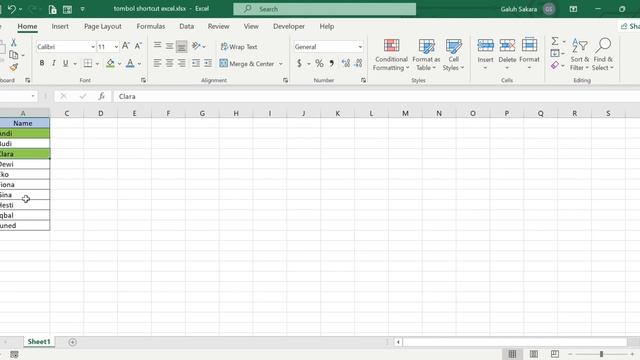The height and width of the screenshot is (360, 640).
Task: Select Sheet1 tab
Action: click(x=39, y=342)
